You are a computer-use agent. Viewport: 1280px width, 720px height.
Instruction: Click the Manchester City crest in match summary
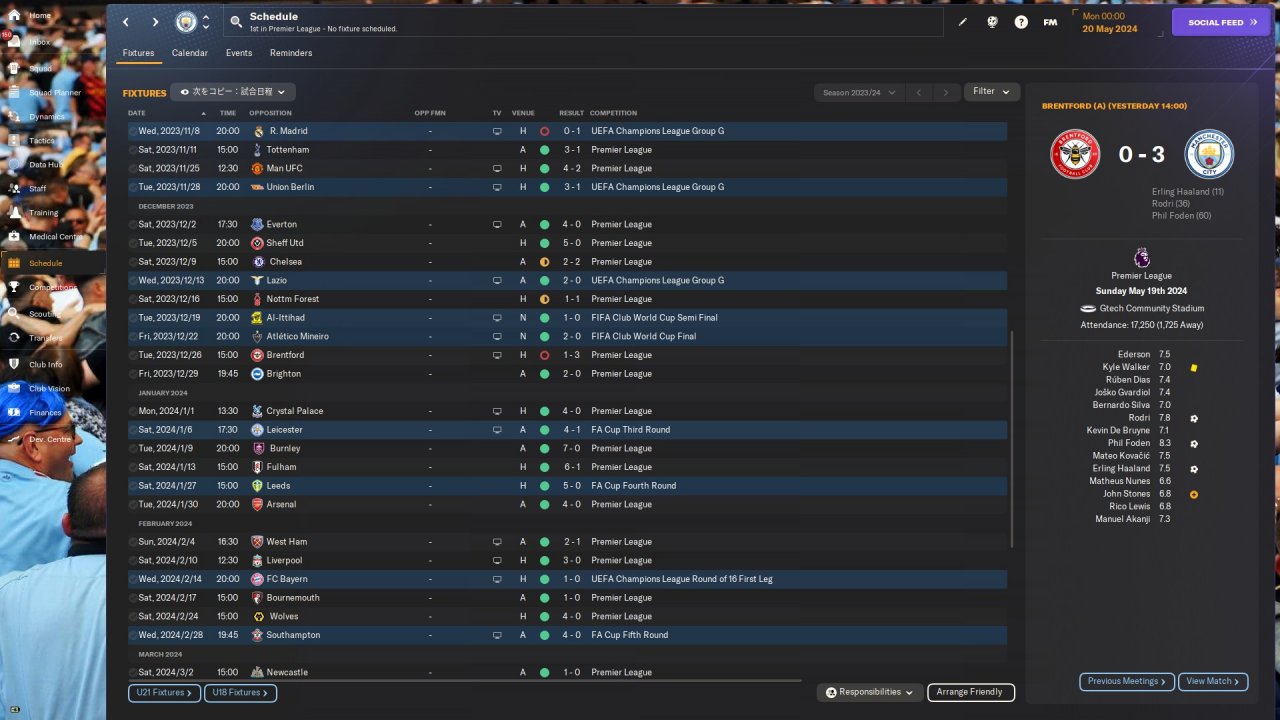tap(1209, 155)
